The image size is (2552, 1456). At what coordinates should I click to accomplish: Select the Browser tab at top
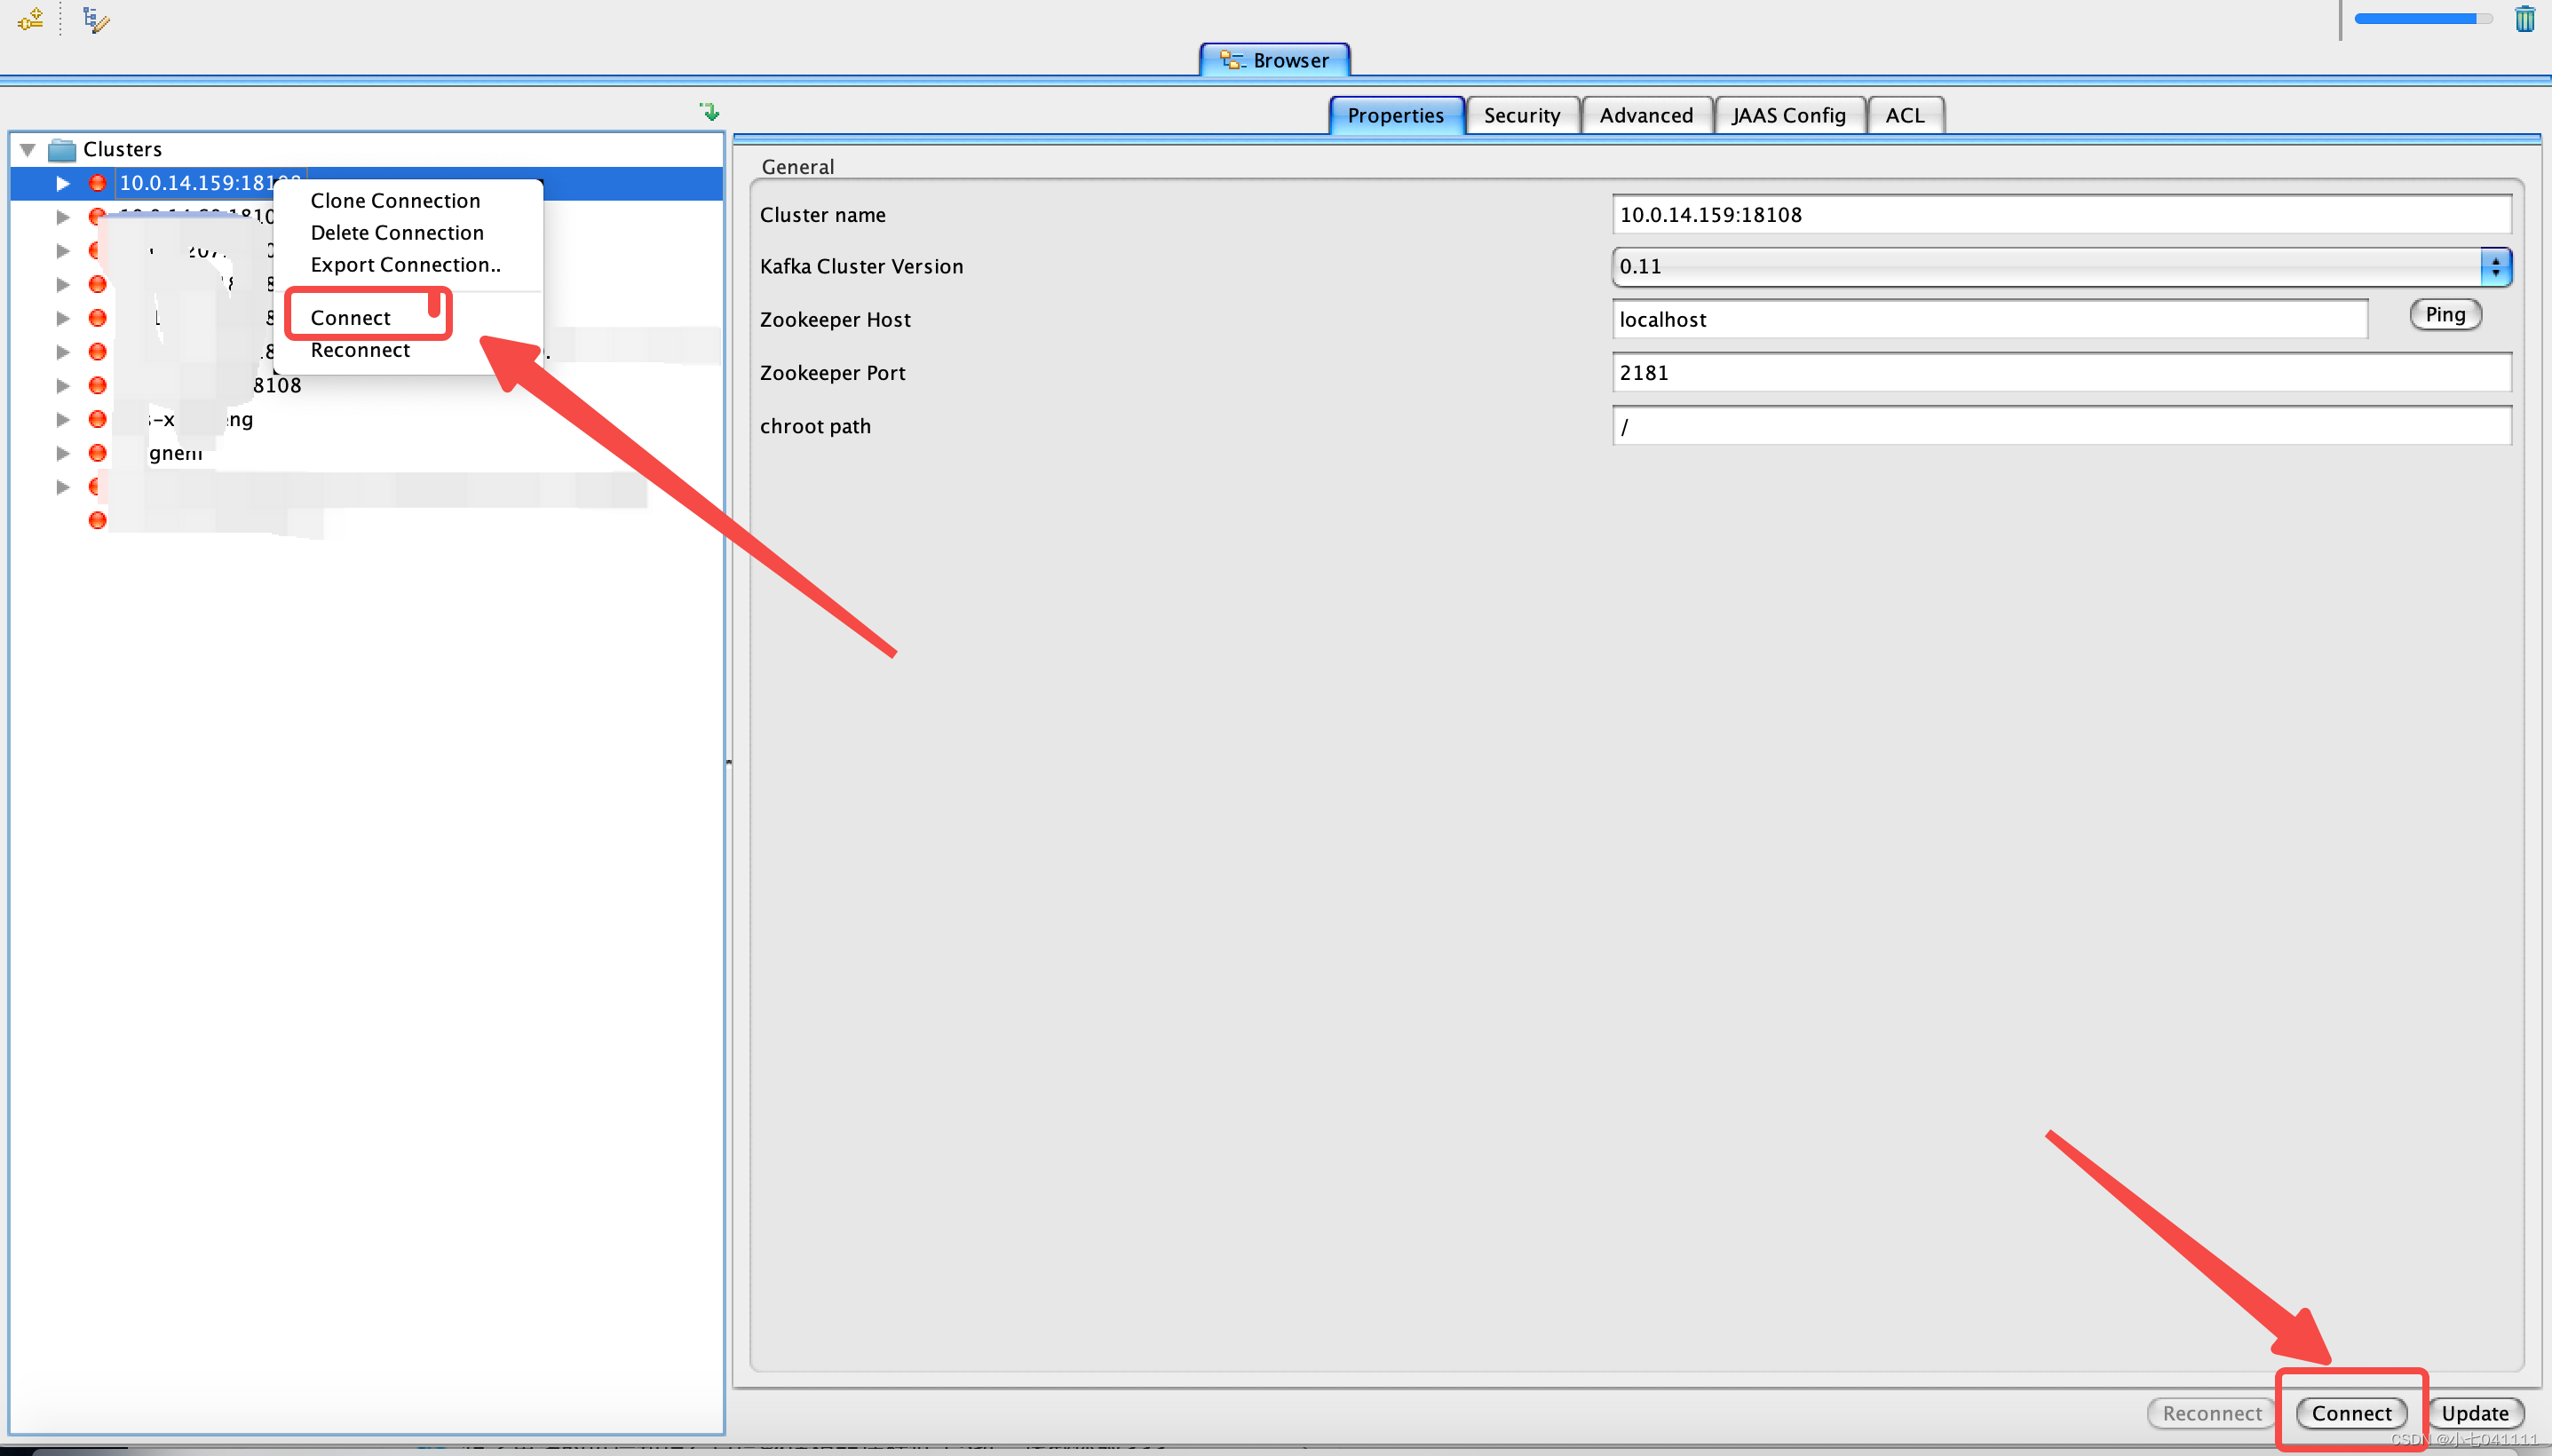click(1275, 60)
